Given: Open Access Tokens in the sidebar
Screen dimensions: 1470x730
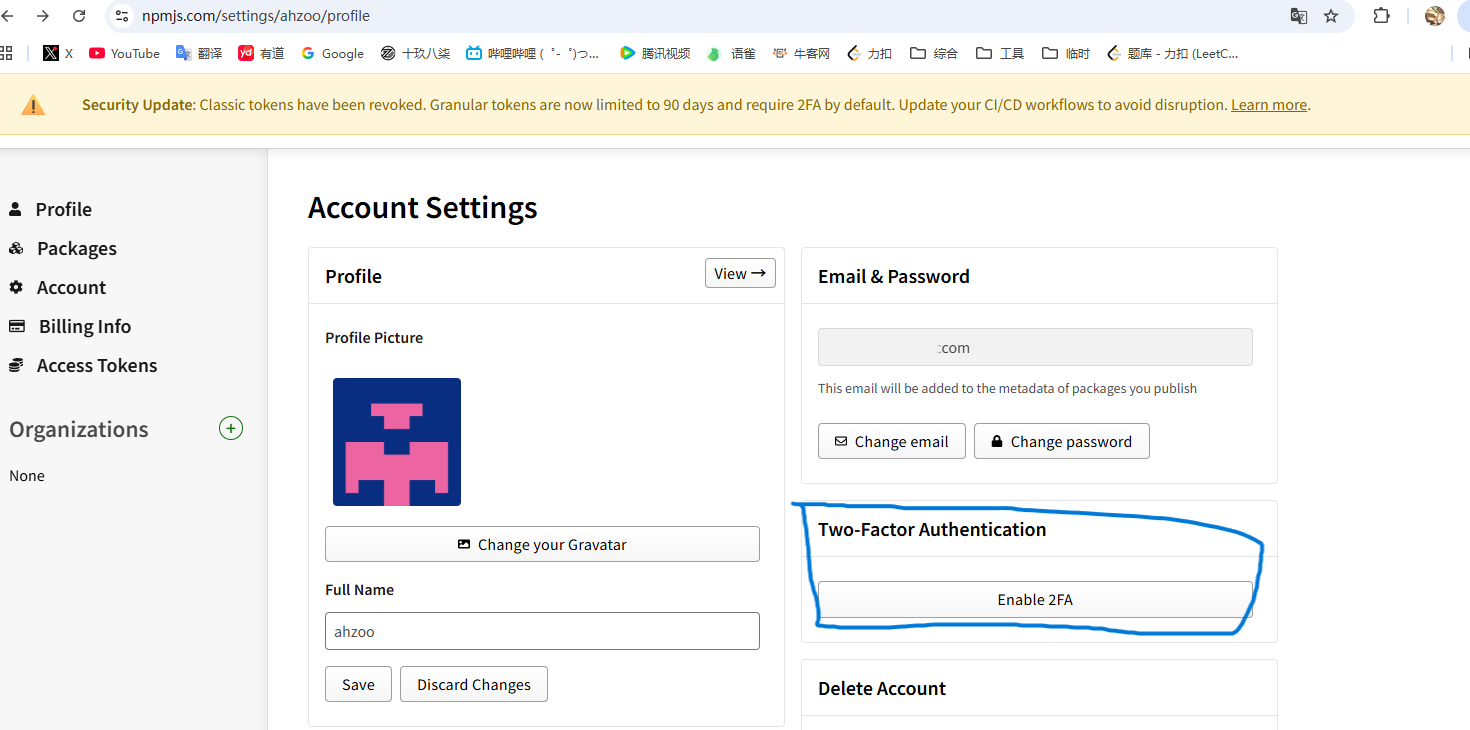Looking at the screenshot, I should (x=96, y=365).
